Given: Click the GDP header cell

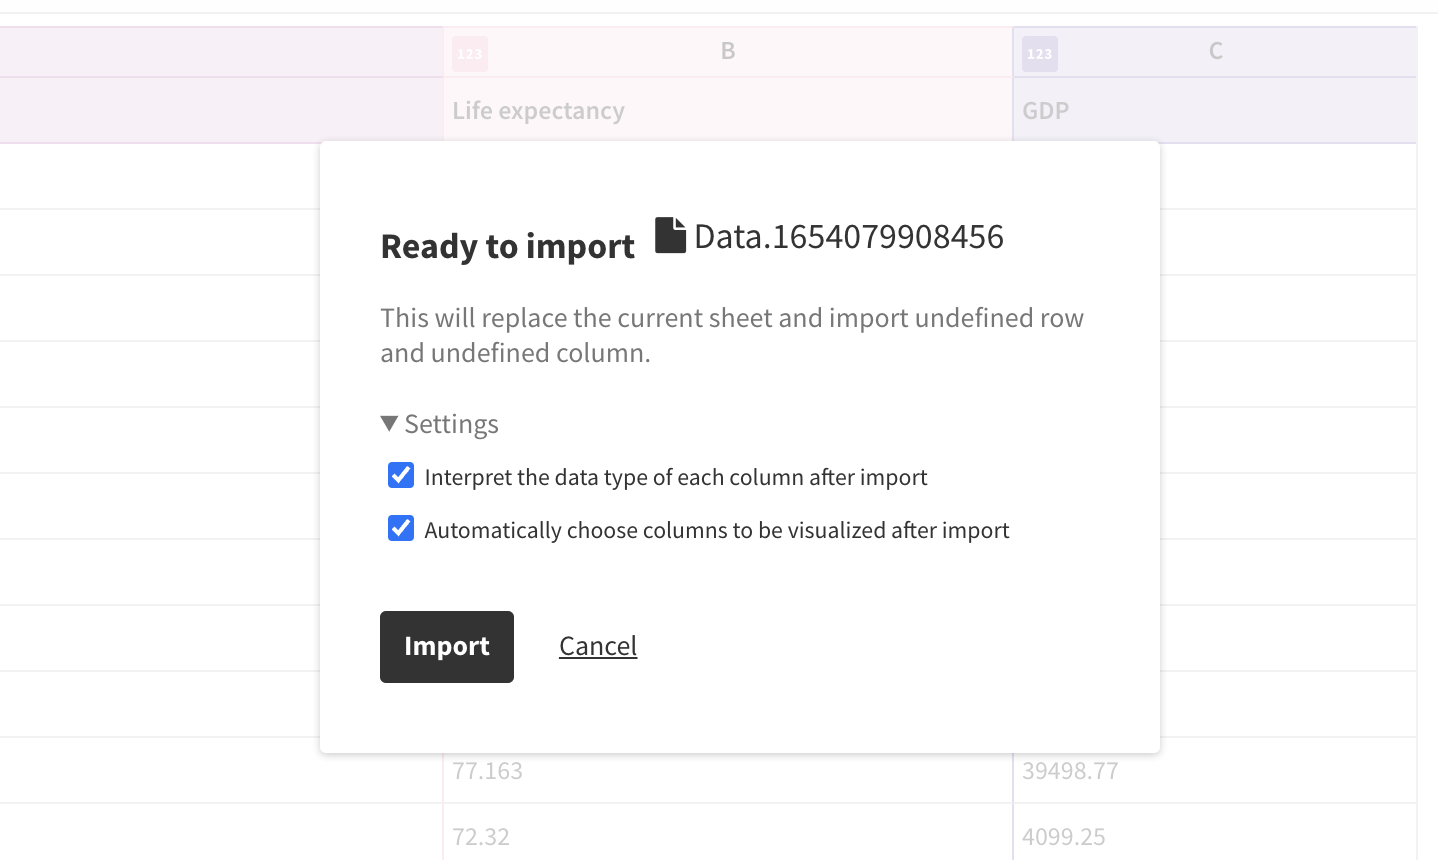Looking at the screenshot, I should (x=1045, y=110).
